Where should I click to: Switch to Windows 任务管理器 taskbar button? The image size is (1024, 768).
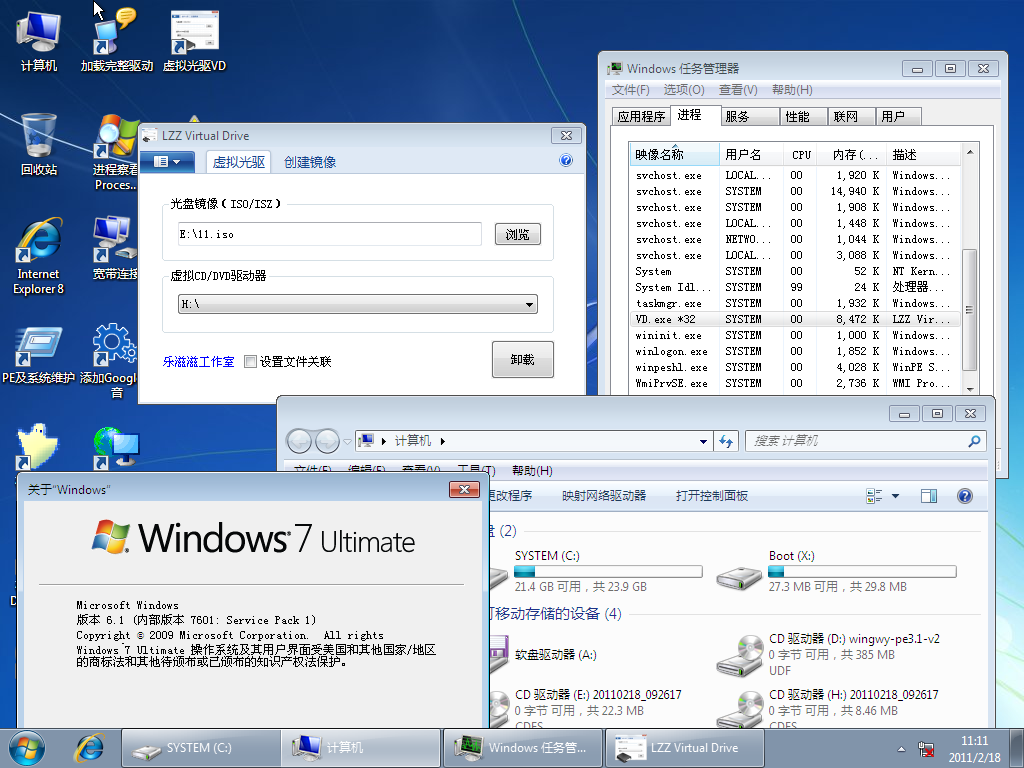click(524, 748)
